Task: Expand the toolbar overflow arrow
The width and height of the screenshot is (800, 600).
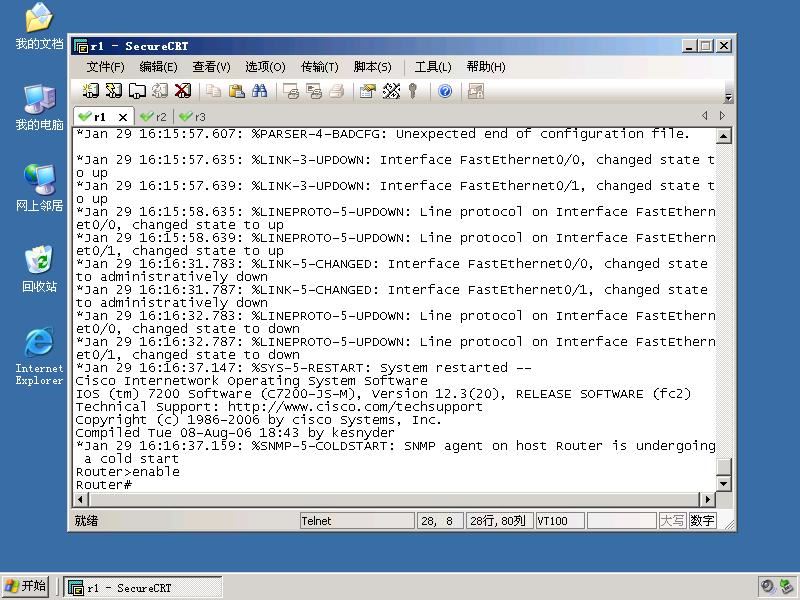Action: [729, 97]
